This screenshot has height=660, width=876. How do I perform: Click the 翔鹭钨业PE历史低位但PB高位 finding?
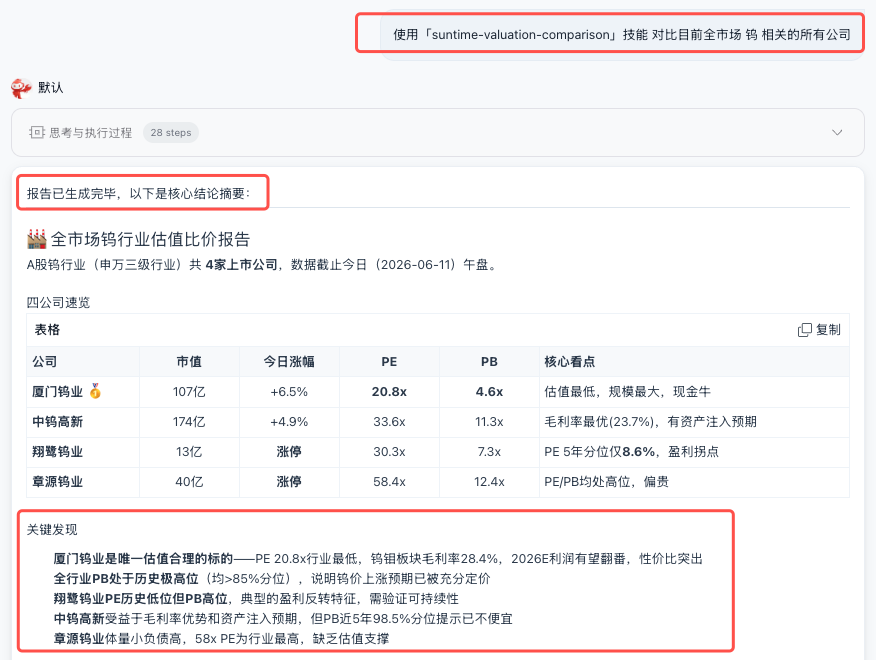click(256, 599)
